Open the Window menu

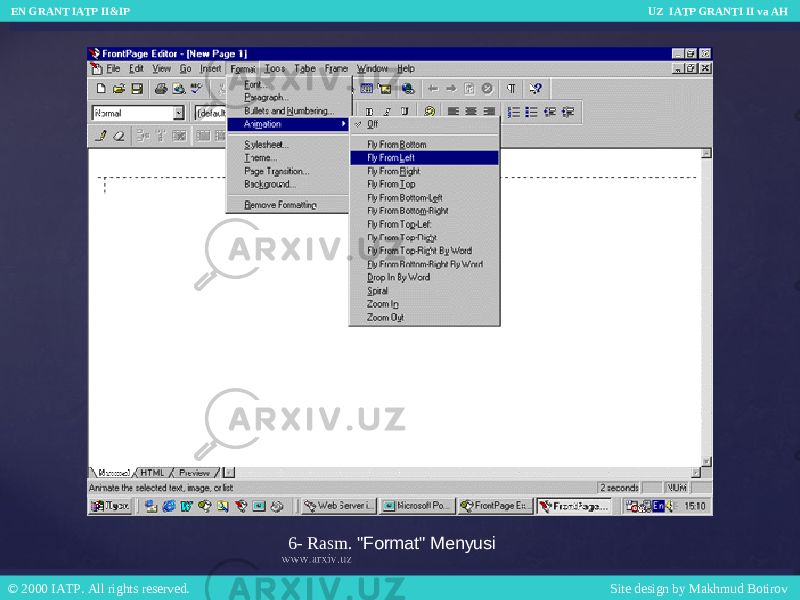point(372,68)
